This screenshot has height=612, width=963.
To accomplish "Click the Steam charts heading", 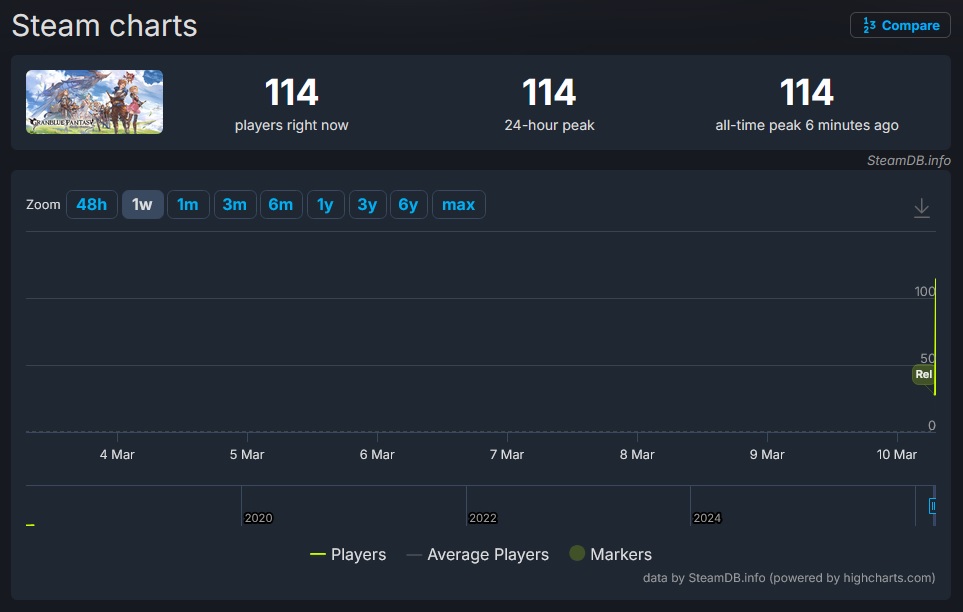I will (x=104, y=26).
